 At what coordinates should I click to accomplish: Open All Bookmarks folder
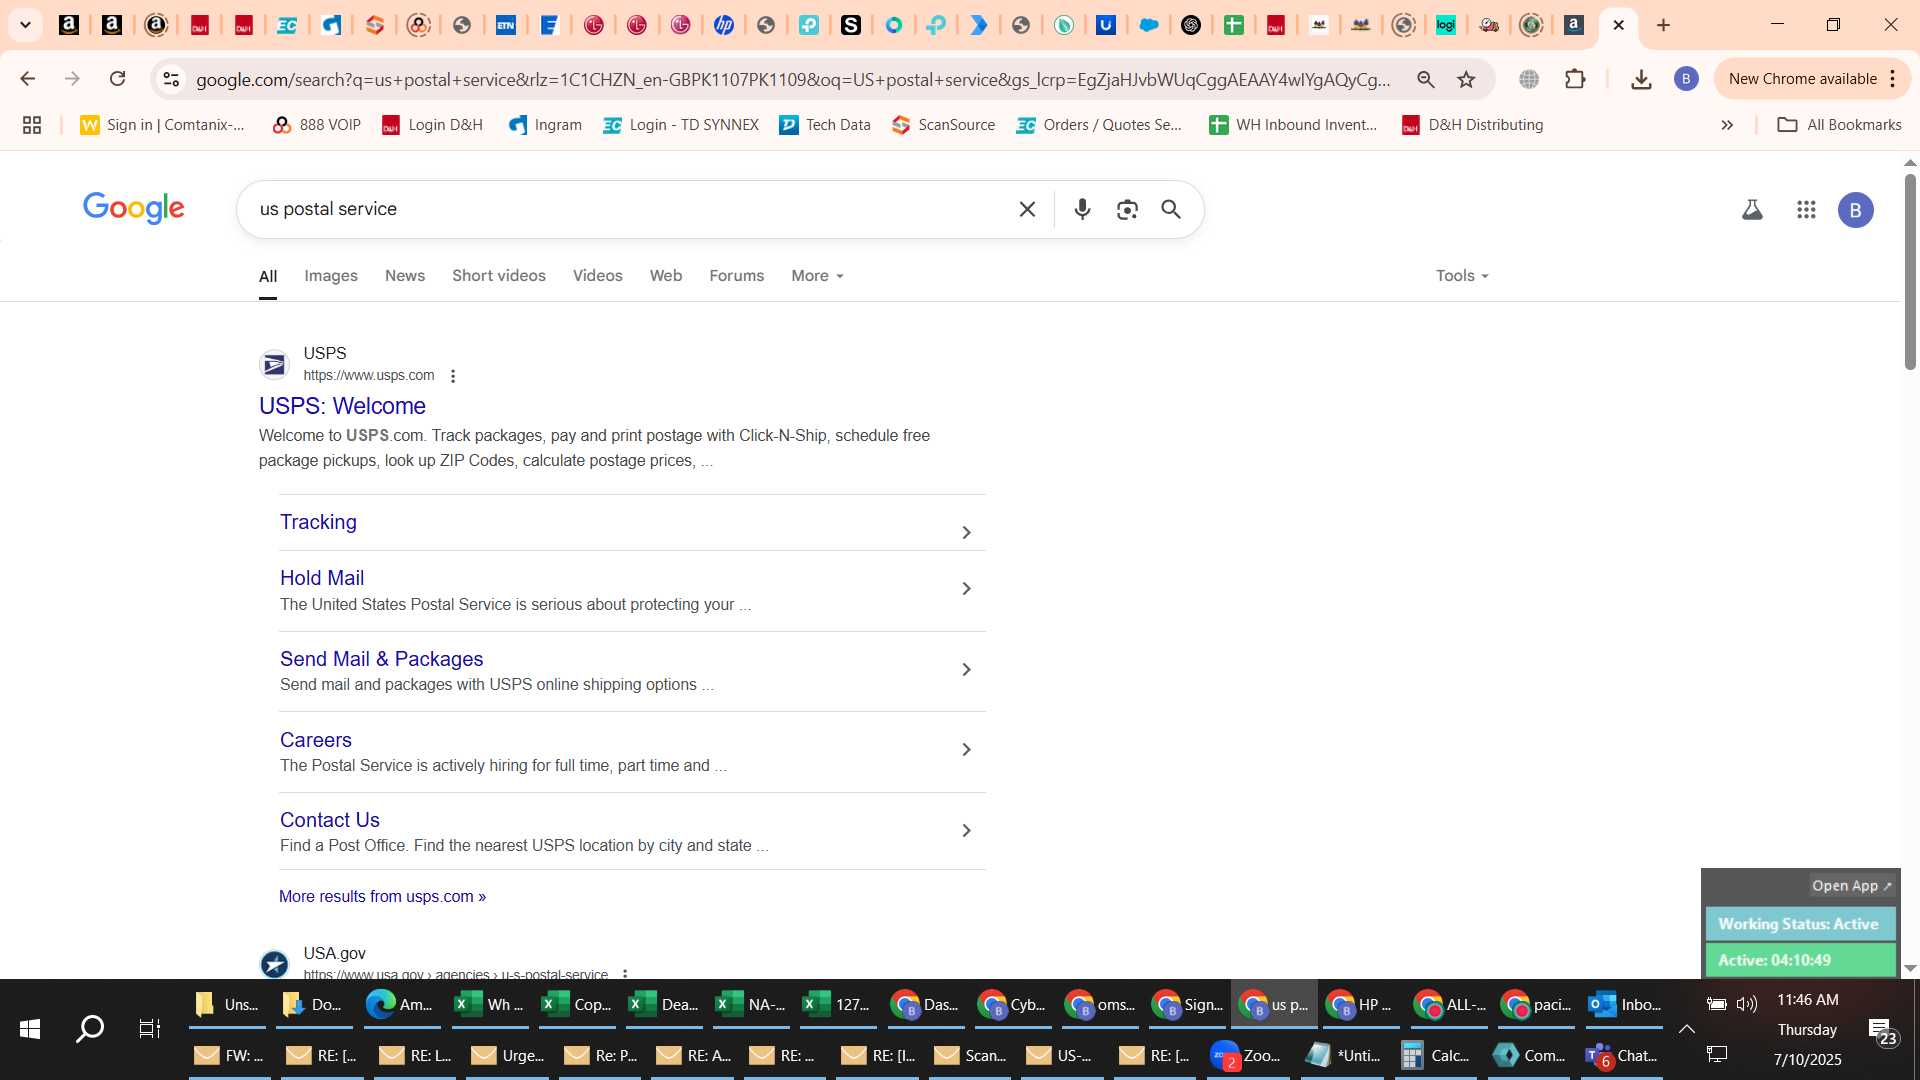click(1839, 125)
